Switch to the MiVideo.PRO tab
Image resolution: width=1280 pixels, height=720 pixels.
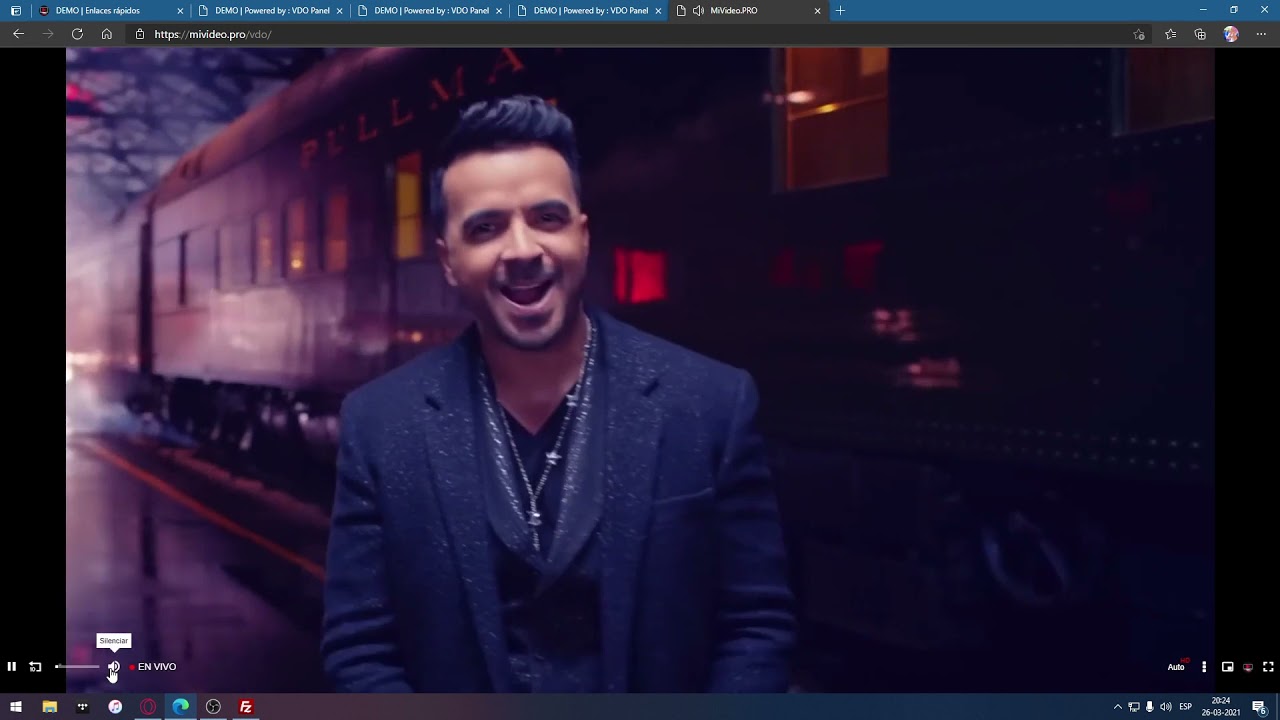coord(747,11)
